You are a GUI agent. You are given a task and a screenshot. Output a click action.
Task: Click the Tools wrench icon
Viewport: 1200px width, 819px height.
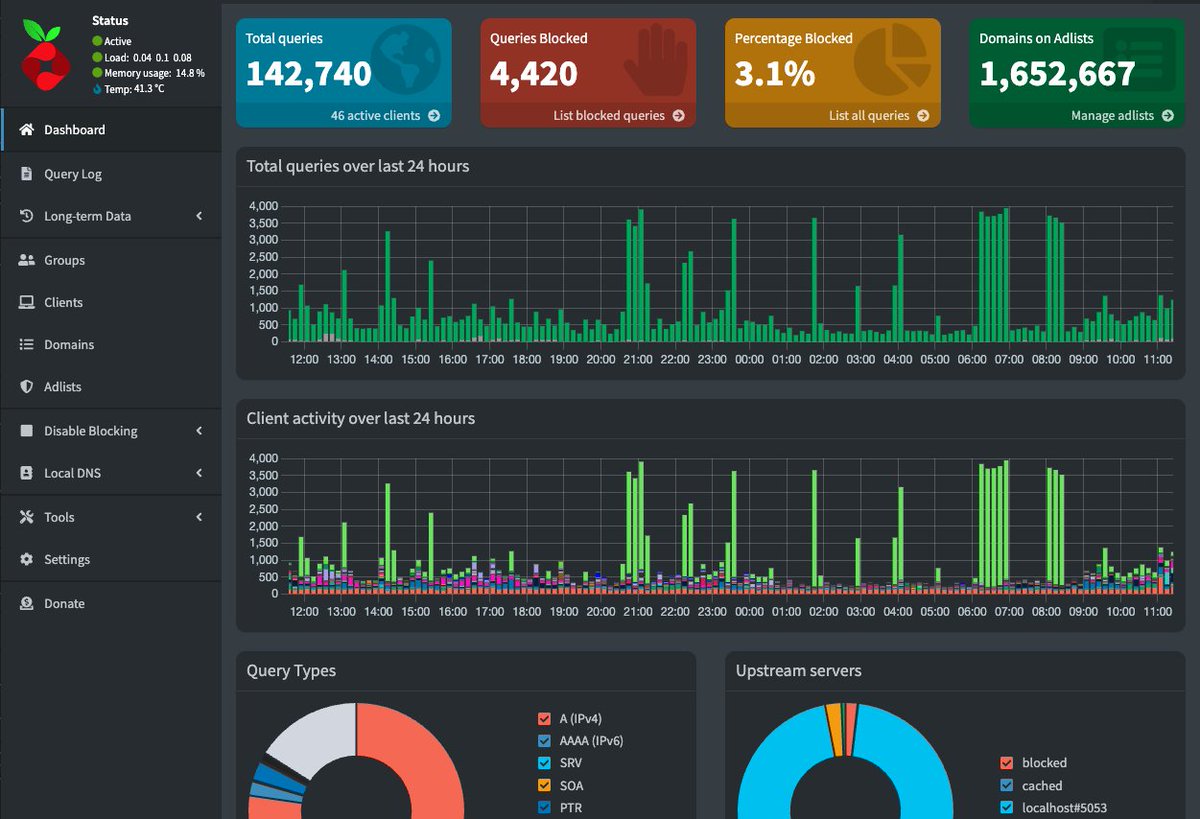point(27,517)
